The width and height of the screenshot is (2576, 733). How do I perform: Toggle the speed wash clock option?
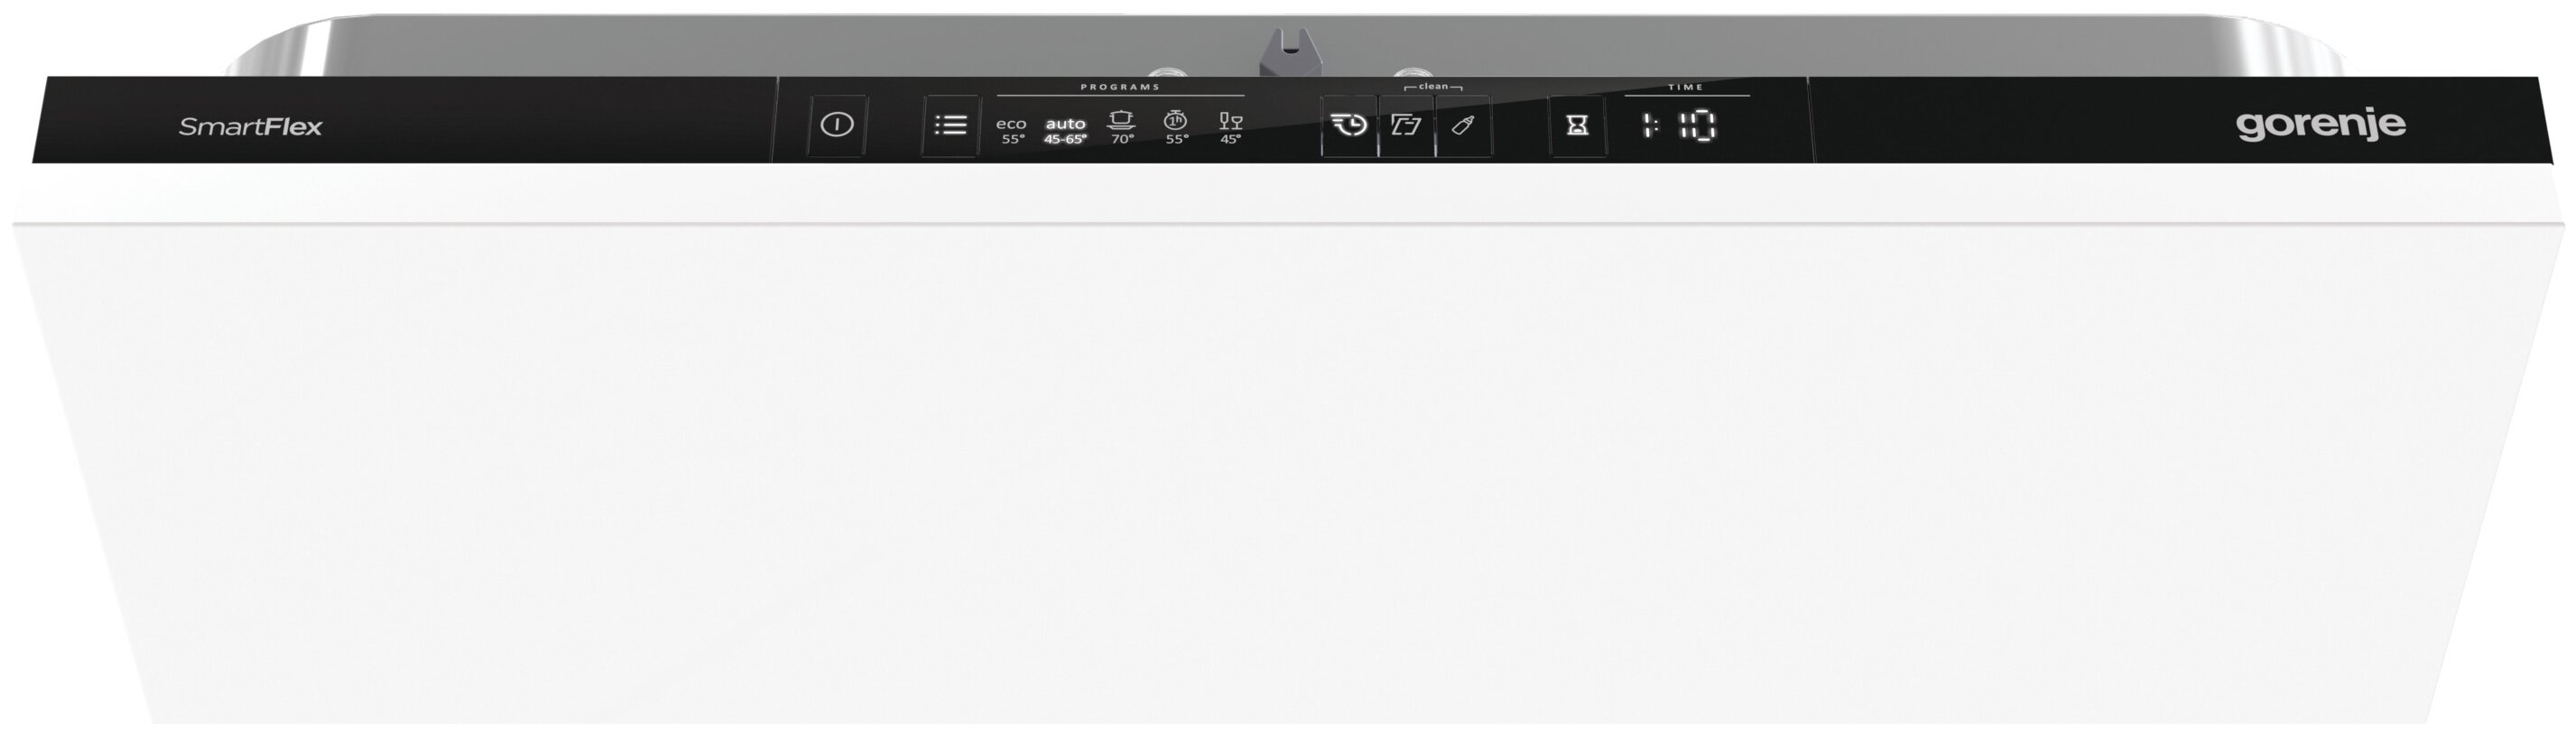click(x=1349, y=125)
